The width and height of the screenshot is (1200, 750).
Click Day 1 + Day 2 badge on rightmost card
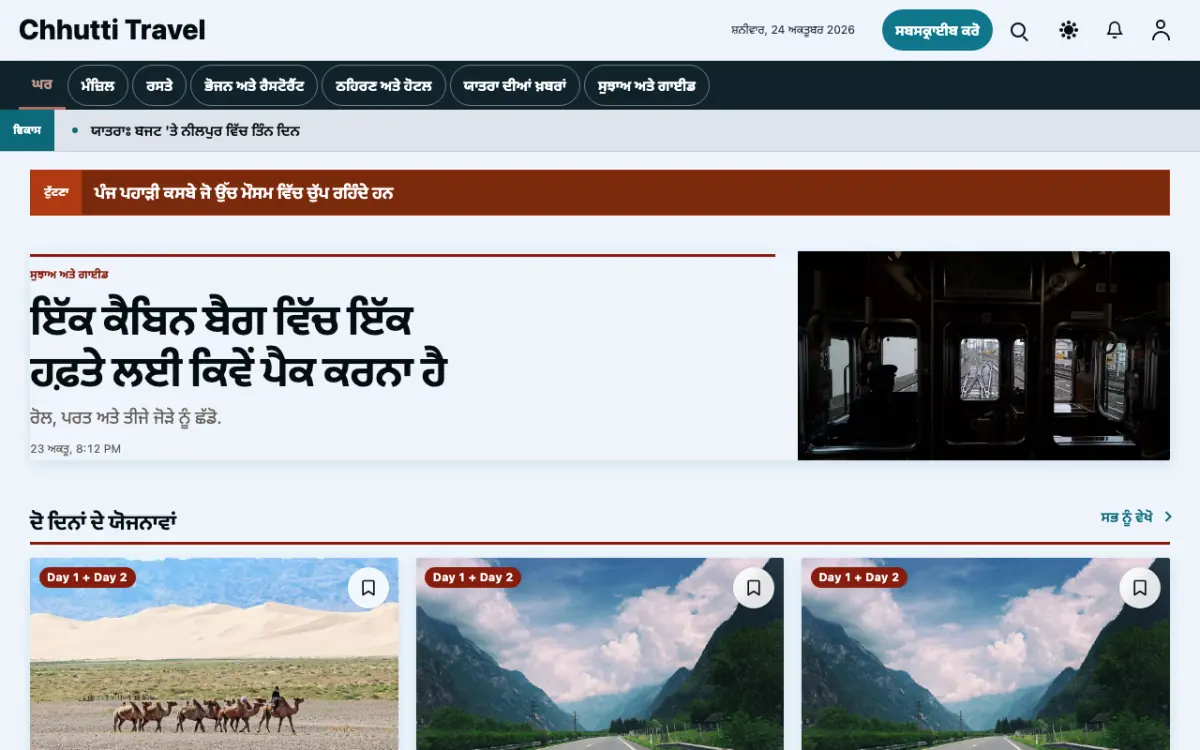click(x=860, y=577)
